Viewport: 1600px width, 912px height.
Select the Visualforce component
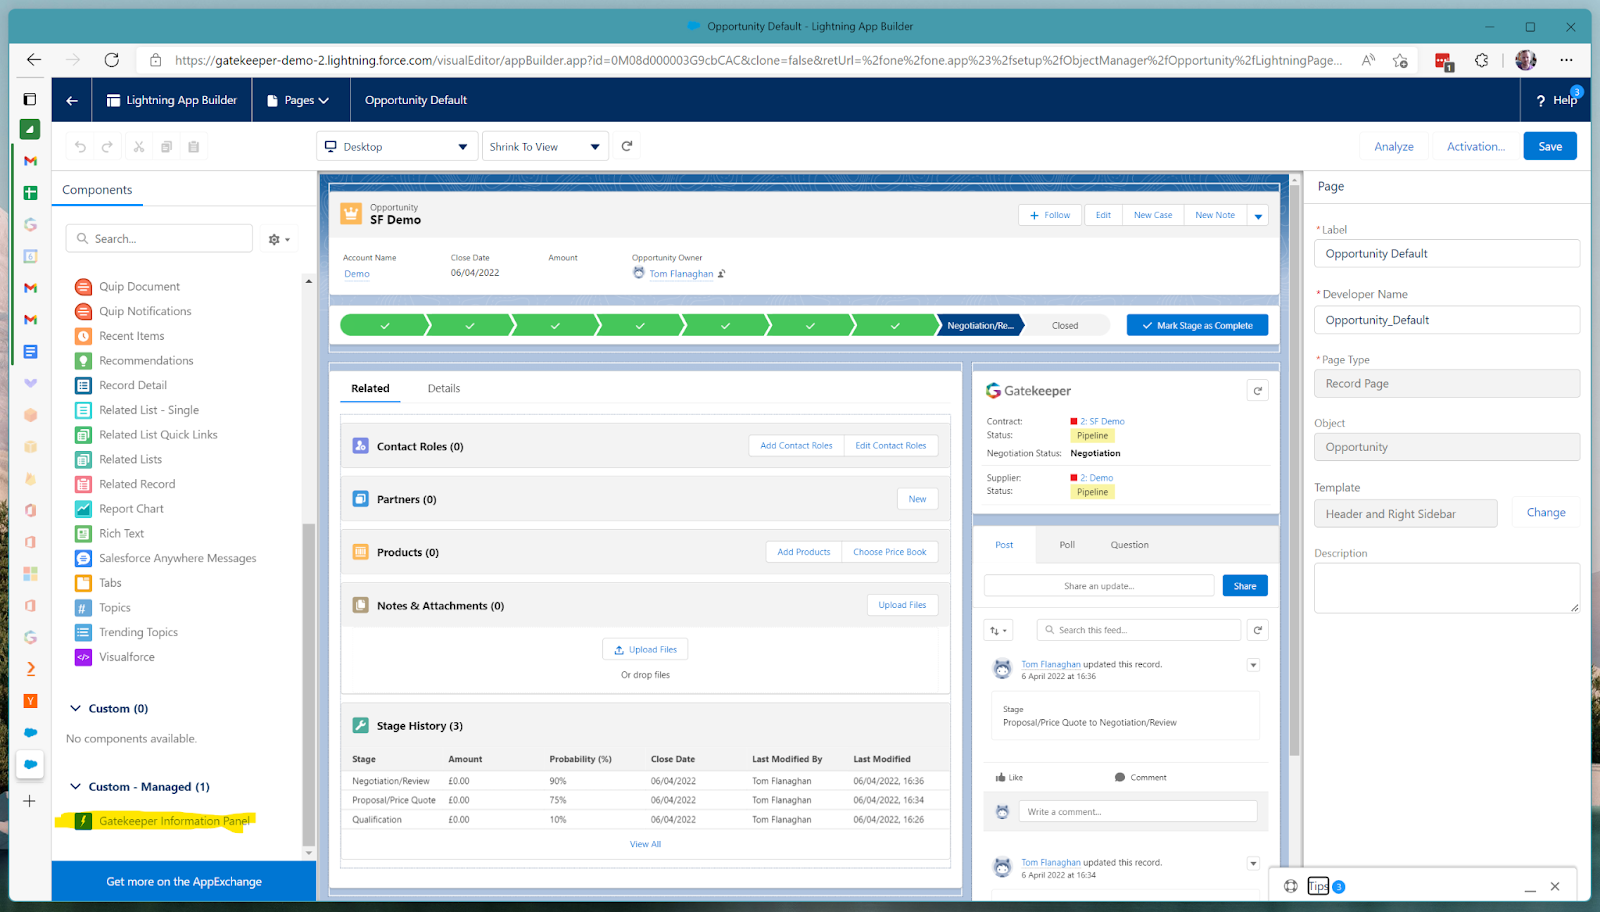click(126, 657)
